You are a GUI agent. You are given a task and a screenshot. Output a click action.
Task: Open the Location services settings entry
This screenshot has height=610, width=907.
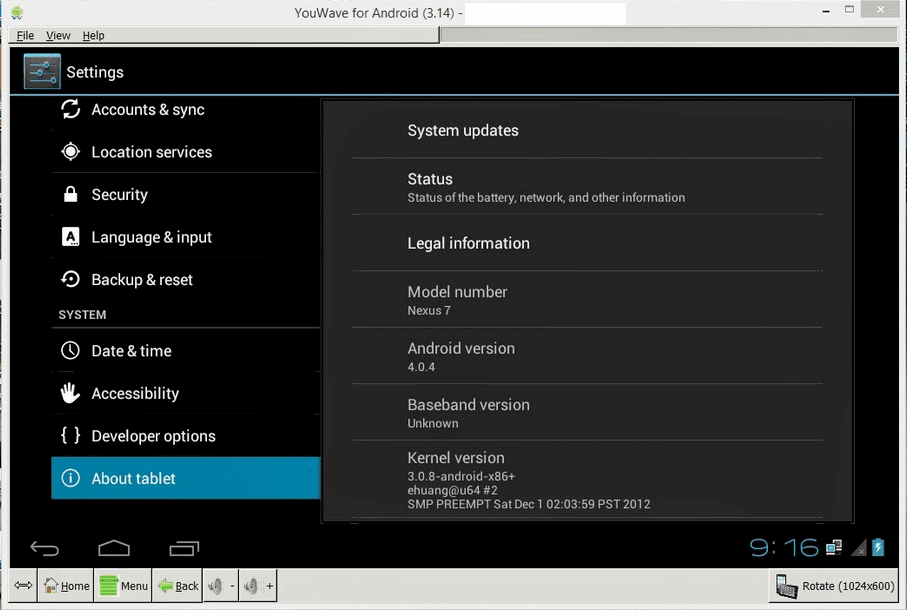click(186, 151)
